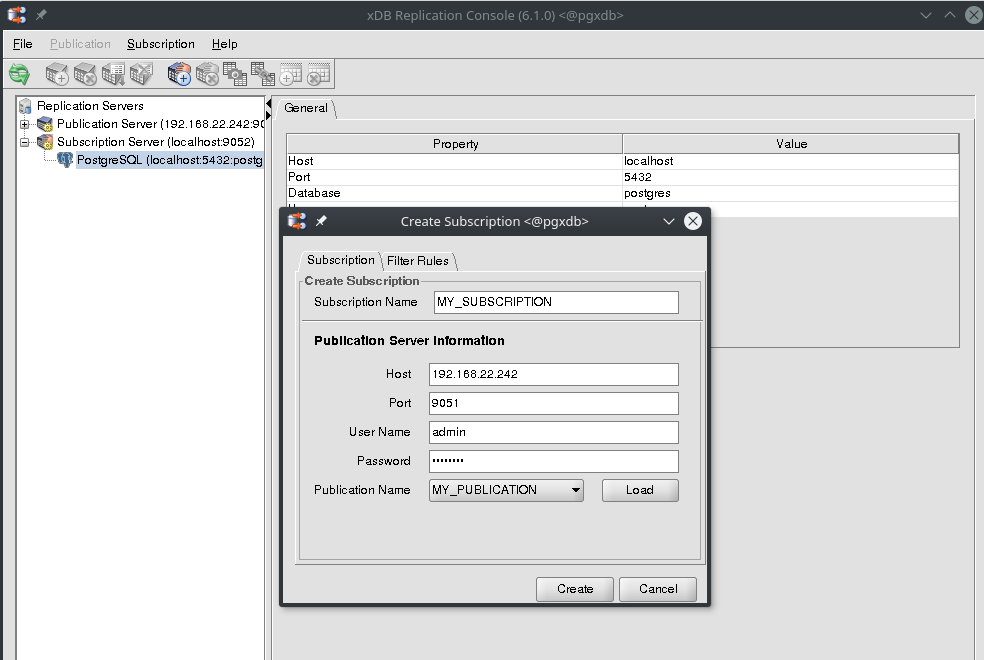984x660 pixels.
Task: Select the Replication Servers tree root label
Action: click(90, 106)
